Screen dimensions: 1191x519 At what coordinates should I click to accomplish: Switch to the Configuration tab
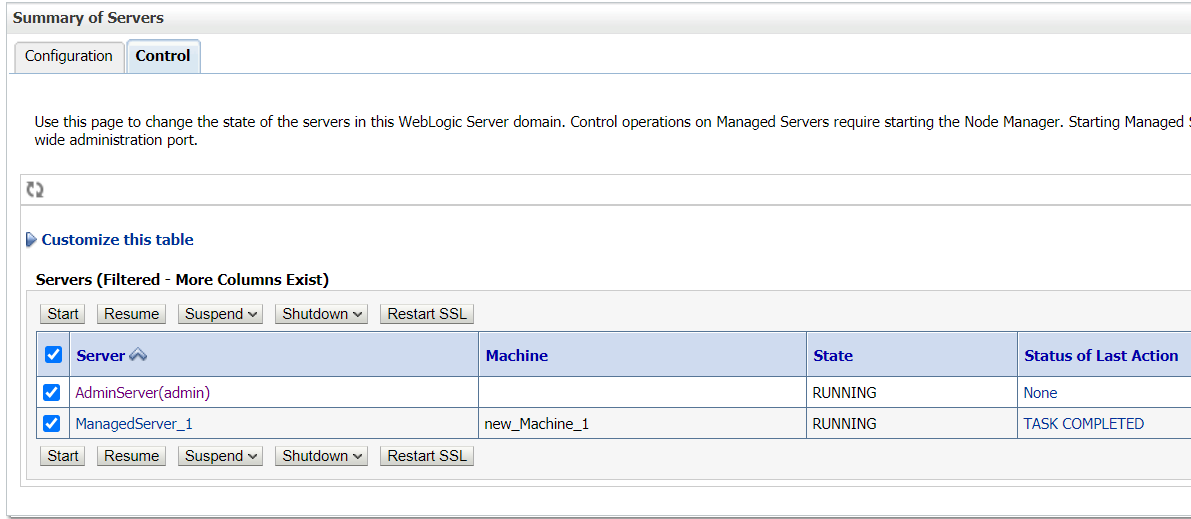click(69, 56)
